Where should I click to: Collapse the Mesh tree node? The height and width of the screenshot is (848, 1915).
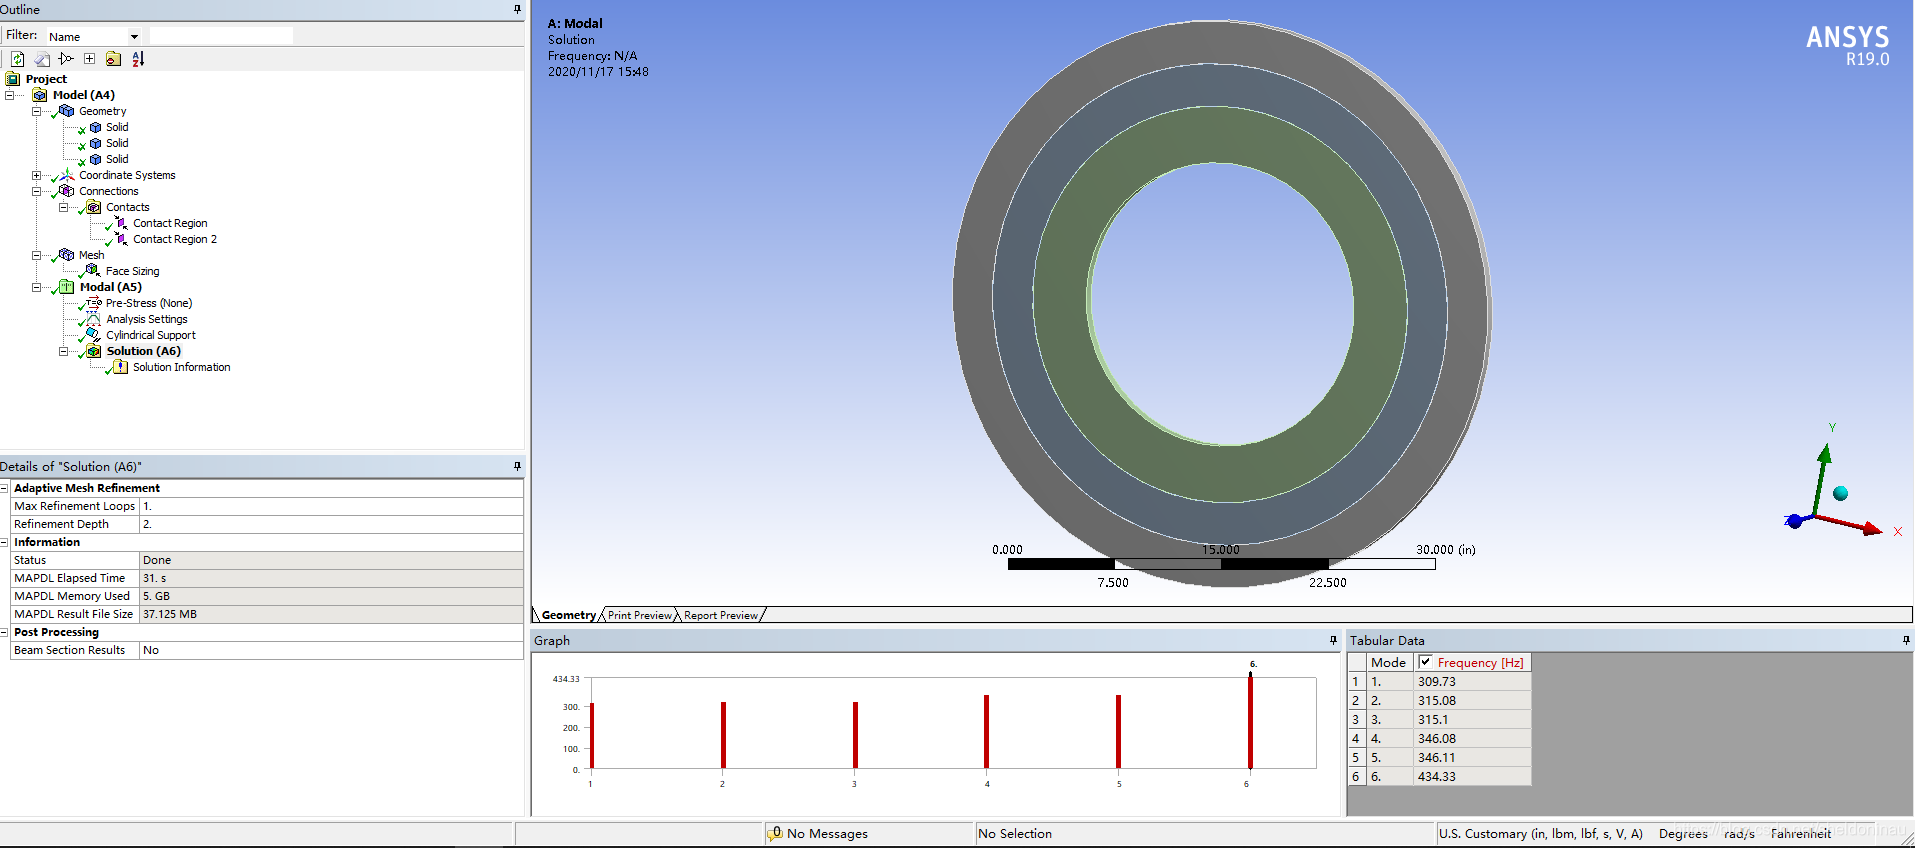[37, 255]
